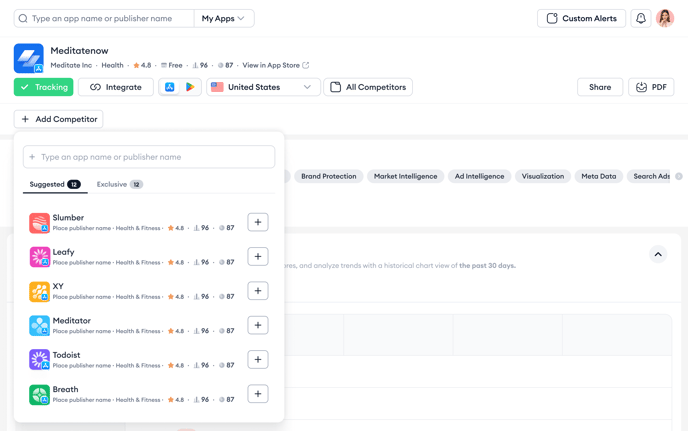Select the Ad Intelligence chip

[x=479, y=176]
